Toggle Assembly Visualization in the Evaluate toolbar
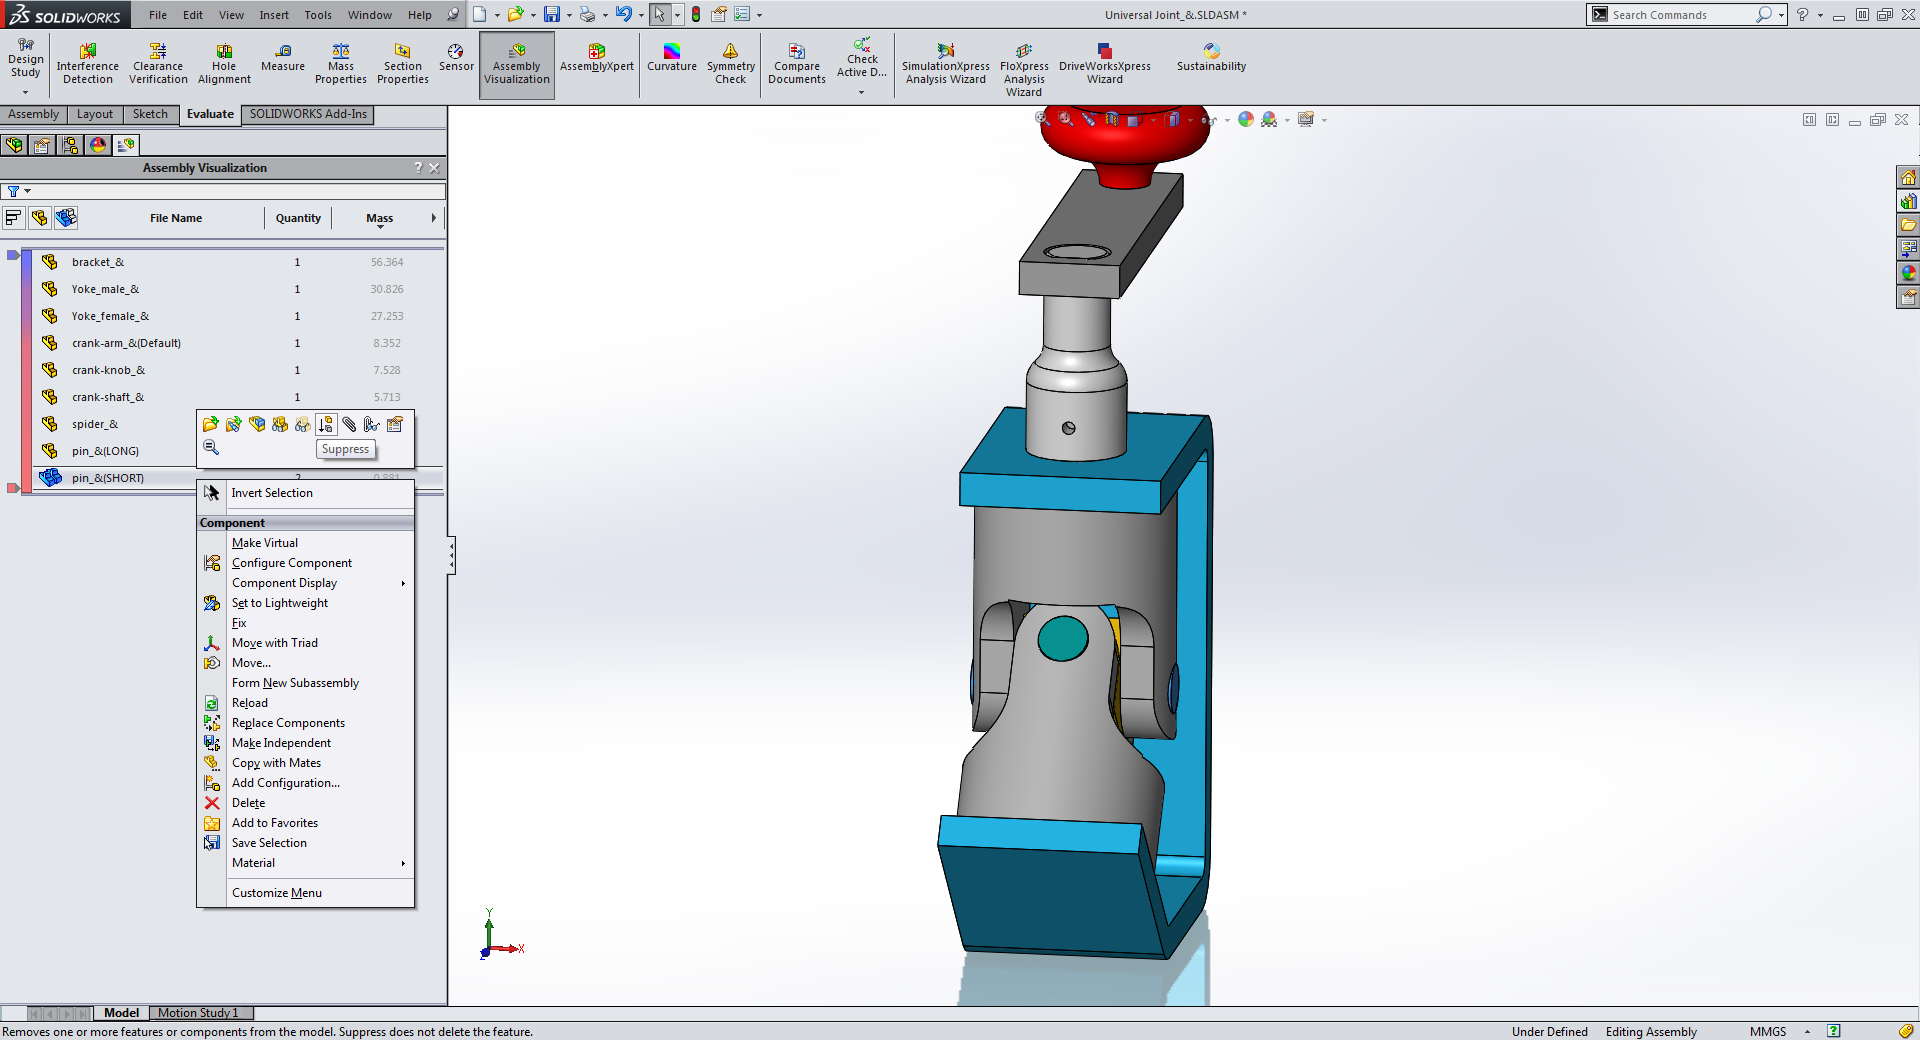This screenshot has width=1920, height=1040. coord(517,65)
